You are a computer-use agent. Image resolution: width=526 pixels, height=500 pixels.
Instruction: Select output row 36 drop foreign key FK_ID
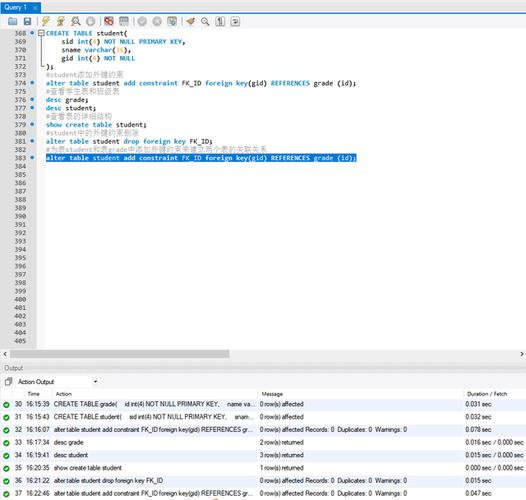point(263,481)
